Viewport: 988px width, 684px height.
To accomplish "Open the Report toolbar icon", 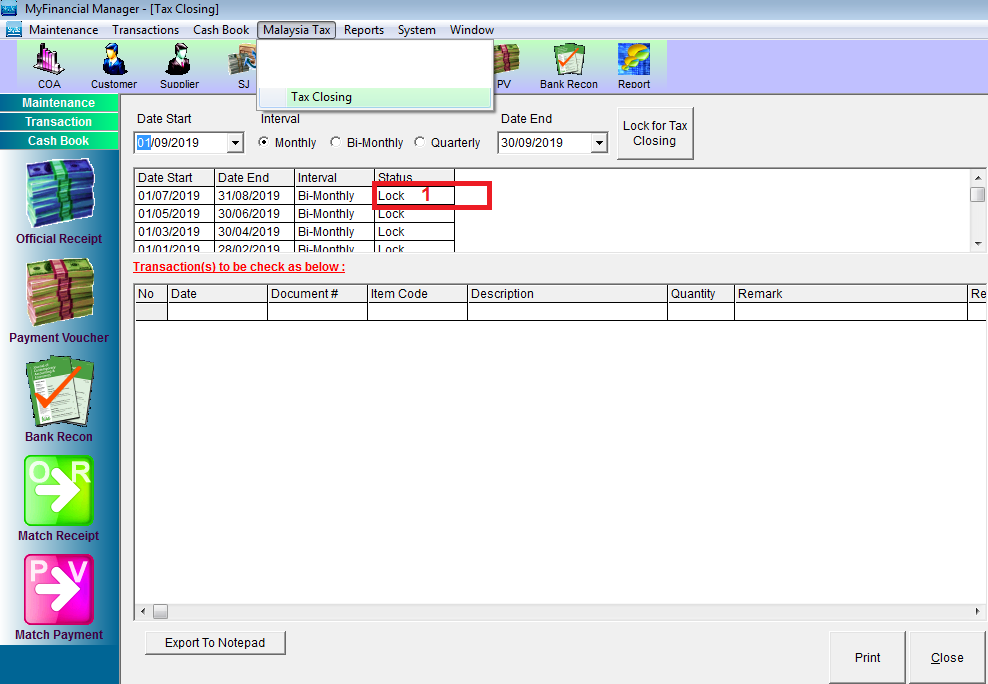I will point(633,66).
